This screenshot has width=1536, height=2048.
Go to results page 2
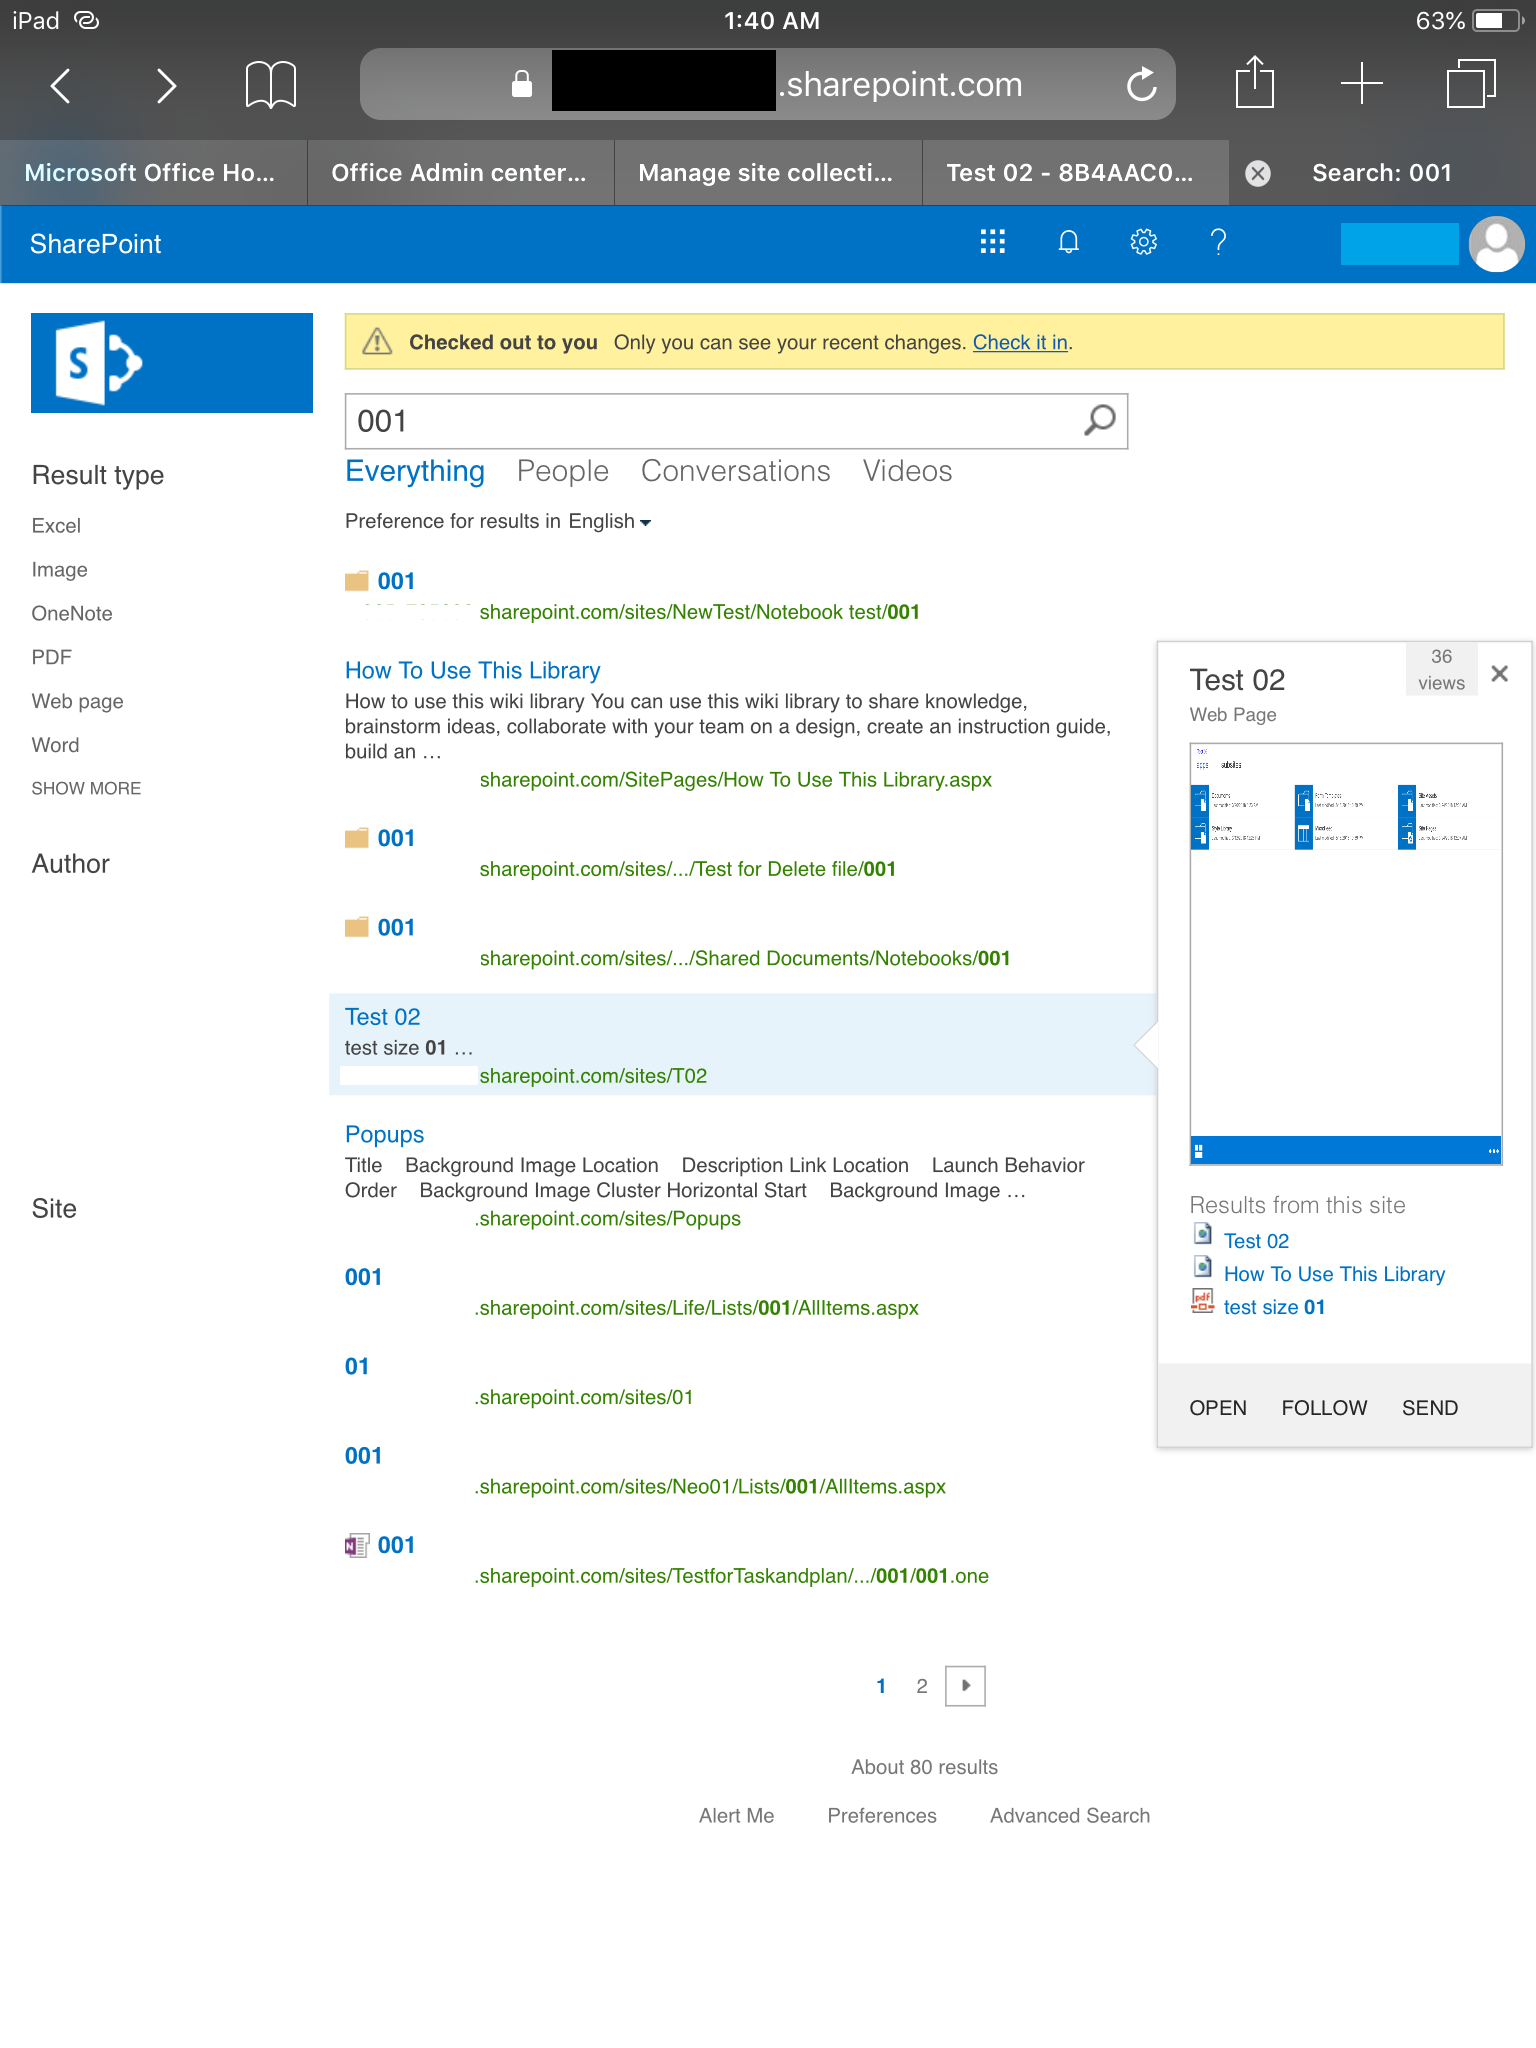(921, 1686)
